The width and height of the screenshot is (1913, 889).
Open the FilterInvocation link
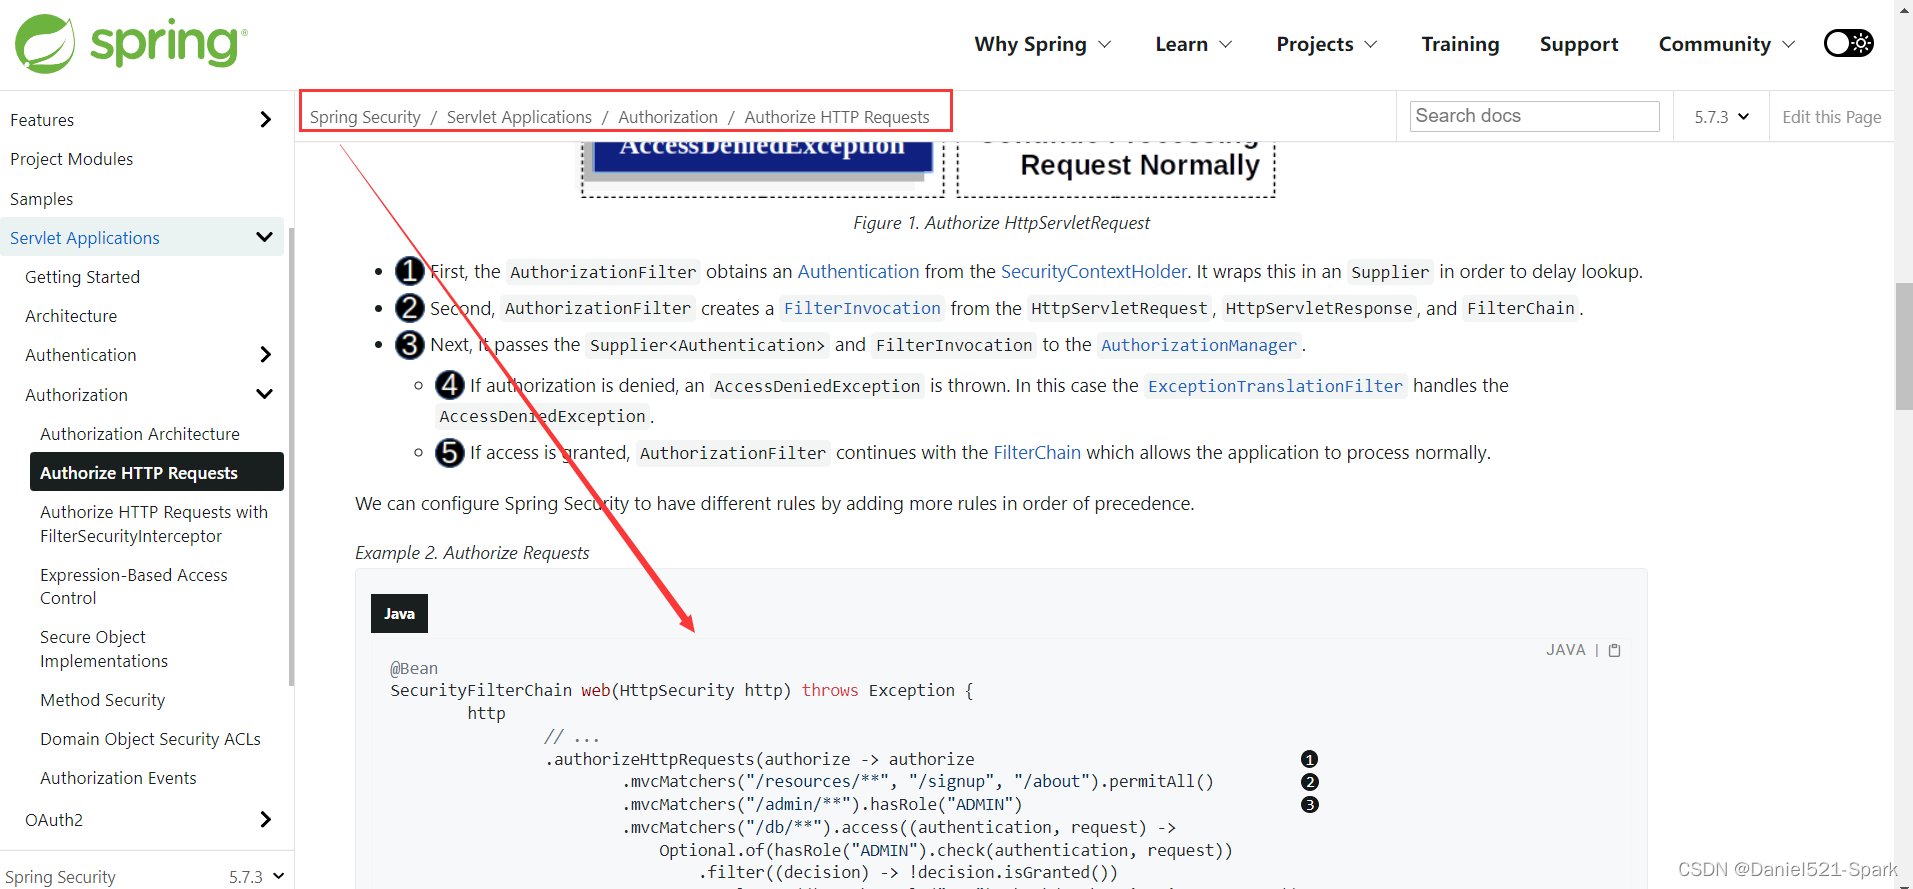[862, 309]
